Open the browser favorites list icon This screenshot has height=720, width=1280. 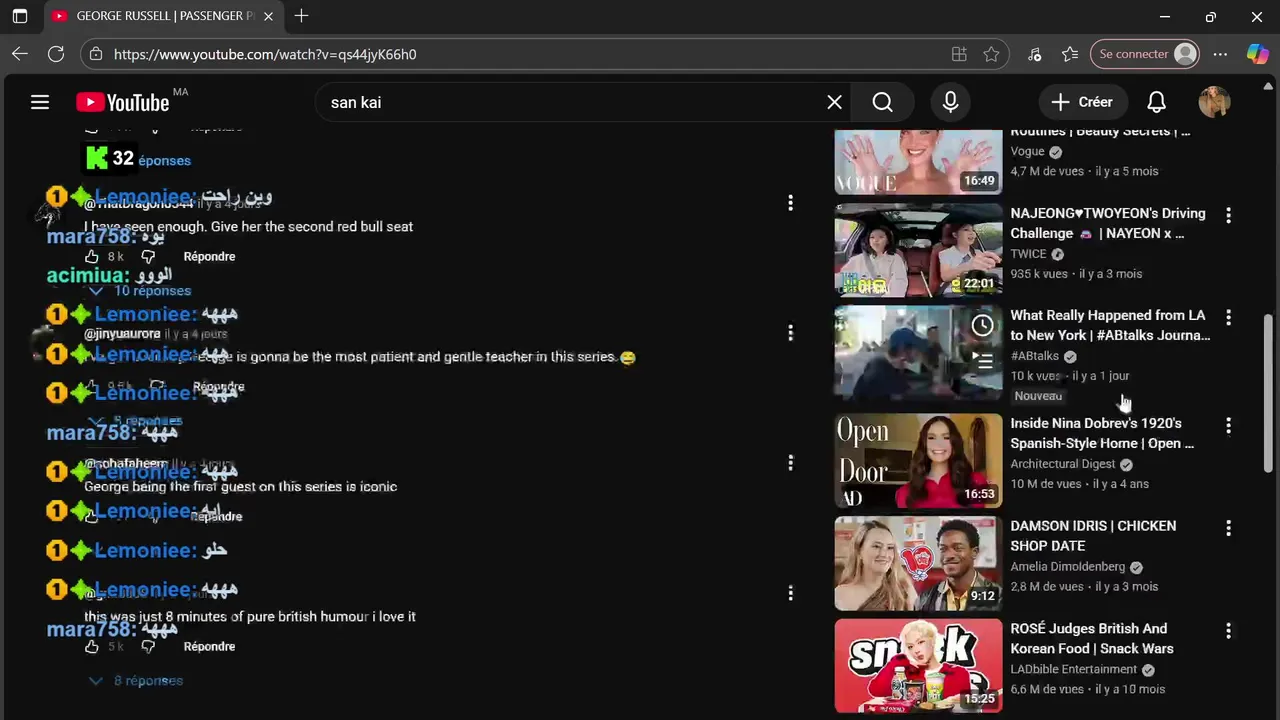click(1070, 54)
